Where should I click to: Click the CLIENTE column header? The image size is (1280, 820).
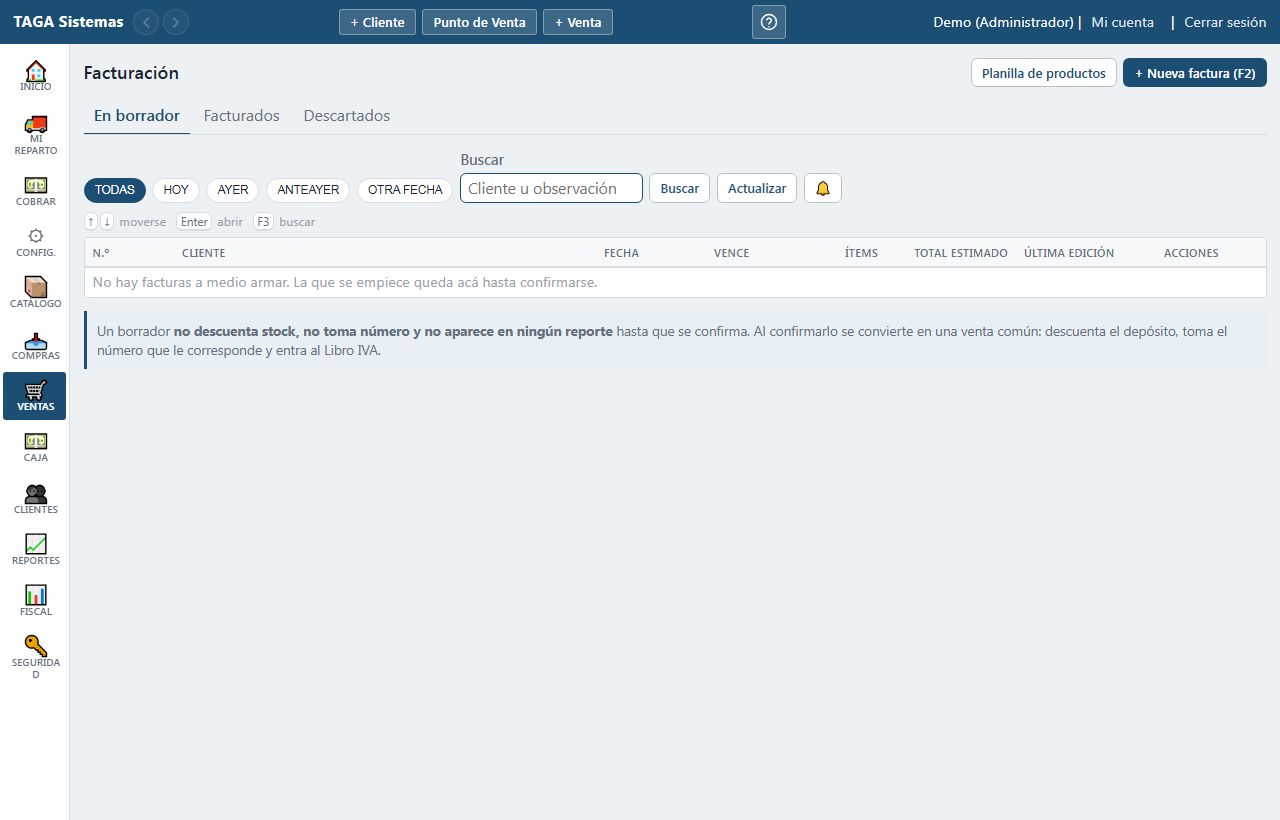[204, 253]
